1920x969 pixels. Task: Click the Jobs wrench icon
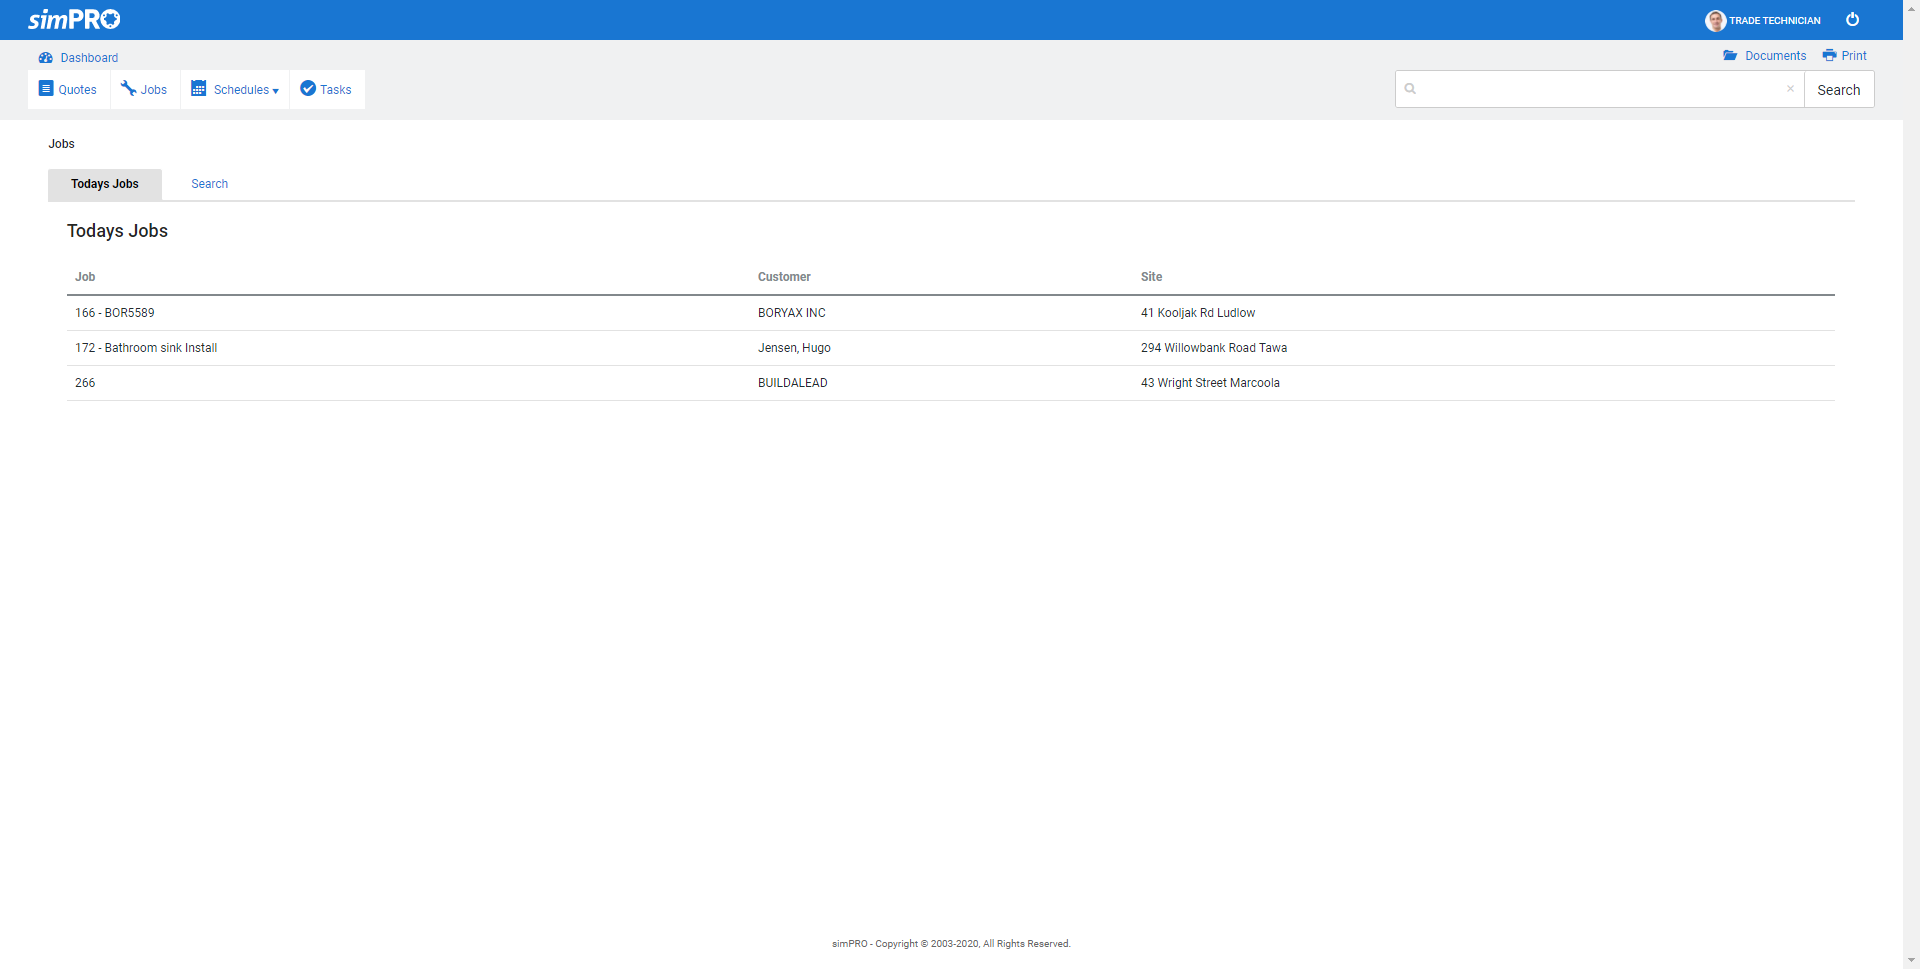128,89
